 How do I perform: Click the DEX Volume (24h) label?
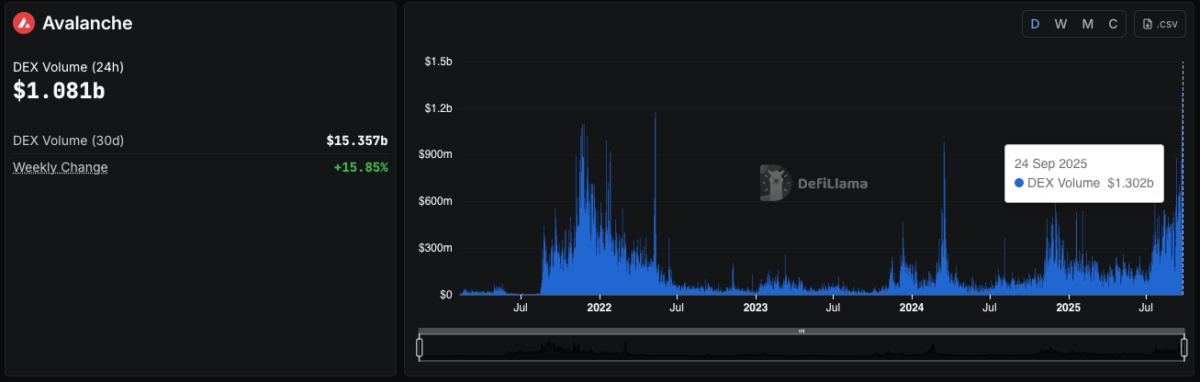(68, 67)
